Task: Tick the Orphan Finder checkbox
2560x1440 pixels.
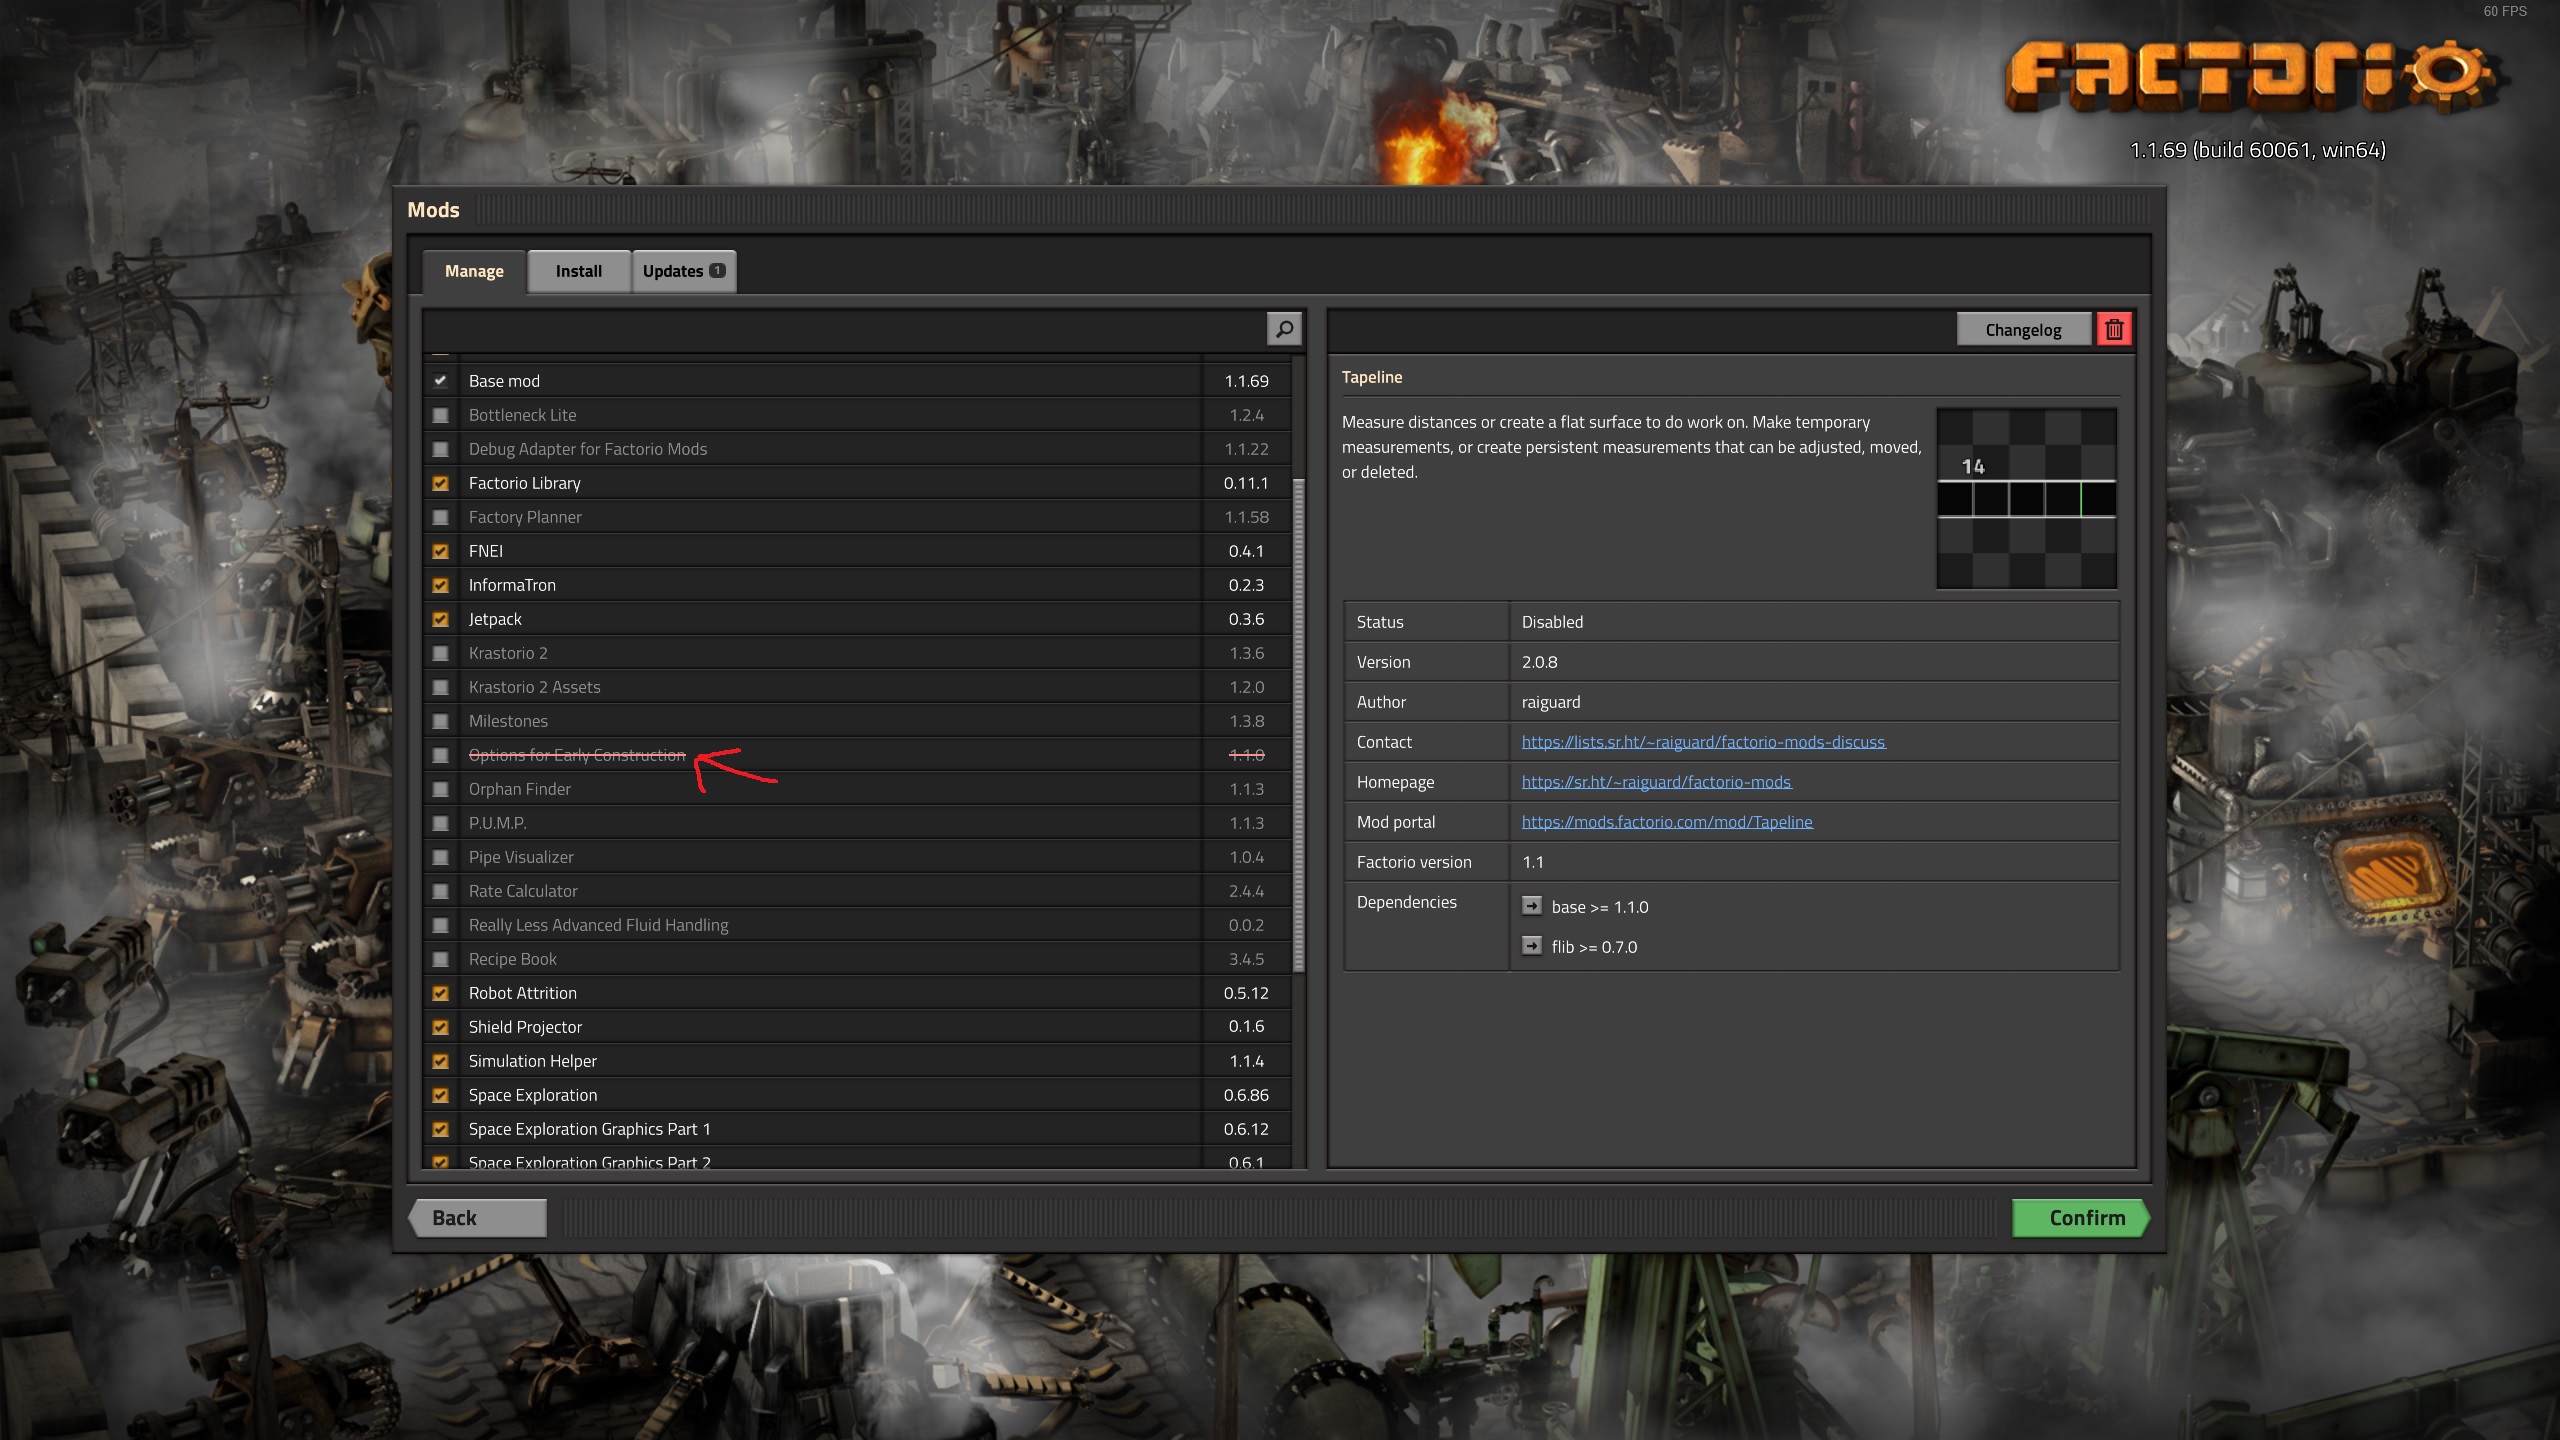Action: [440, 789]
